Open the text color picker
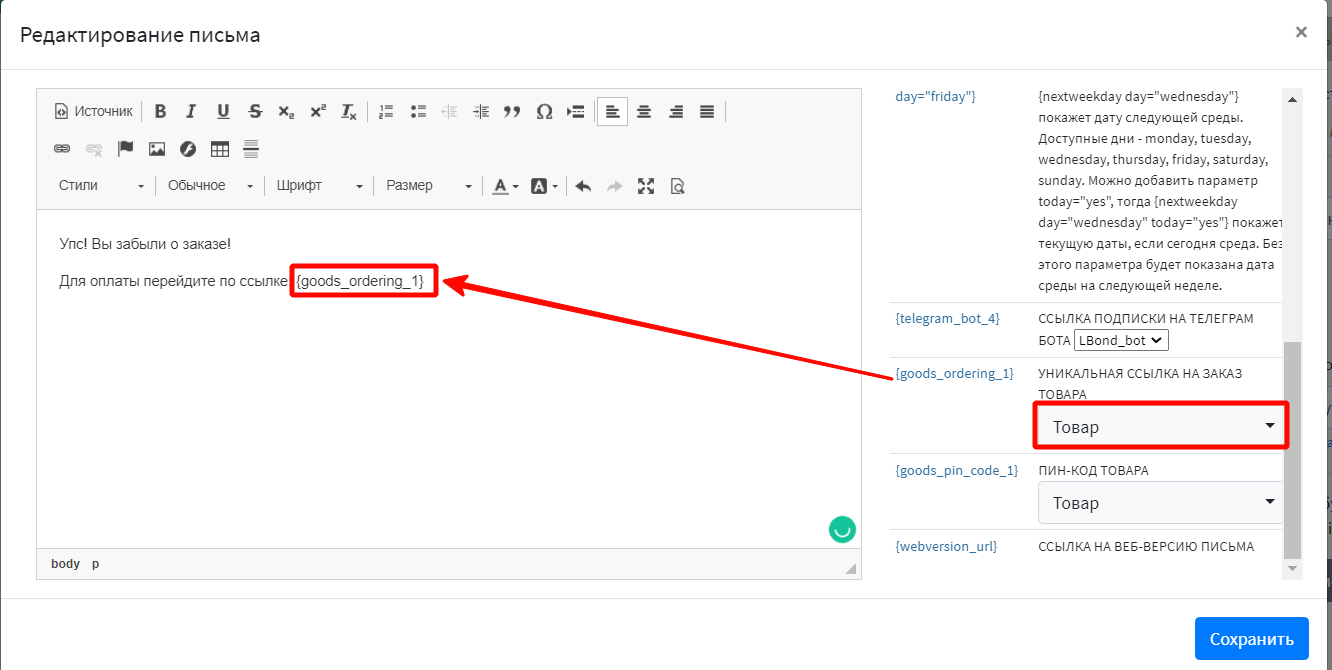The height and width of the screenshot is (670, 1332). (x=504, y=186)
